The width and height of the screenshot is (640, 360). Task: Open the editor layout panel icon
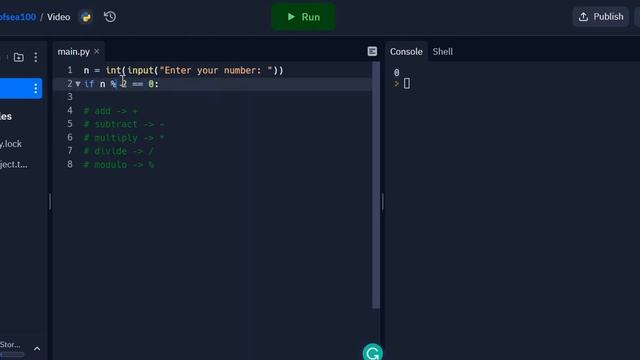[x=372, y=51]
